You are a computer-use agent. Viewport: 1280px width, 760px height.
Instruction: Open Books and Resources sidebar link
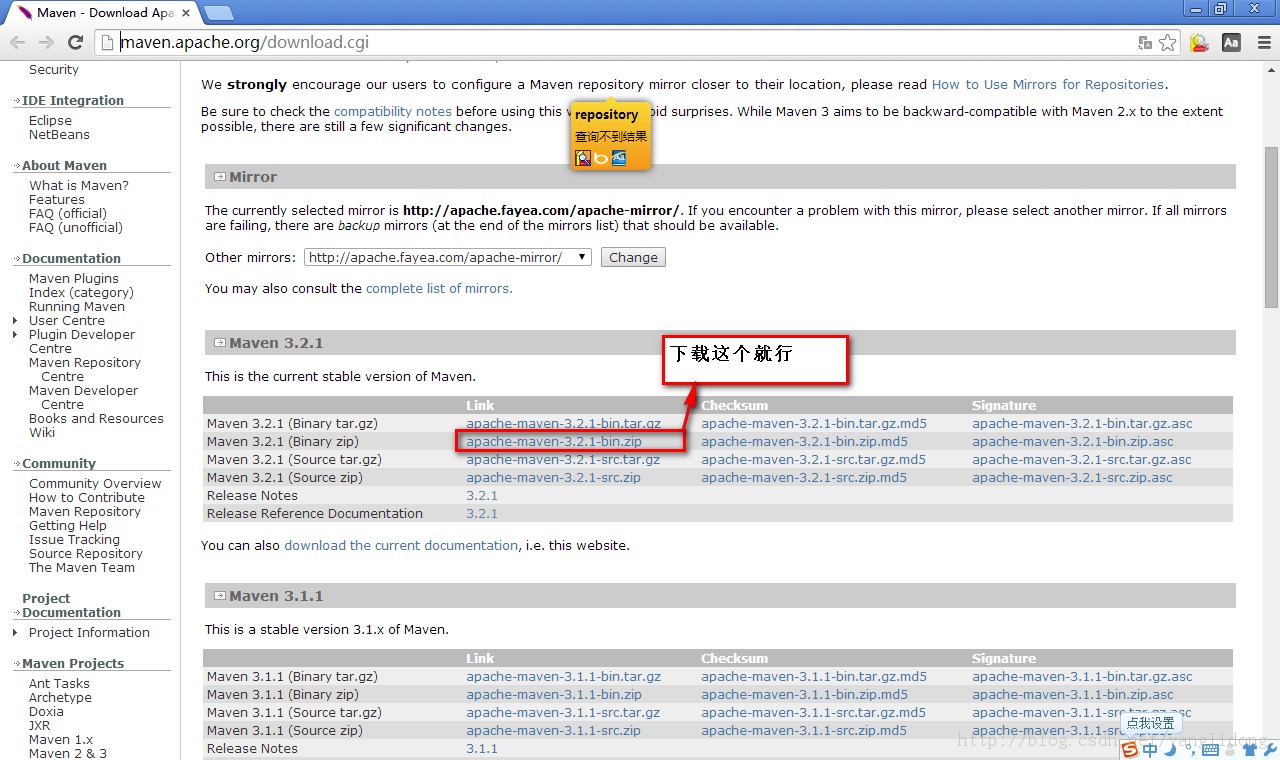pos(96,419)
